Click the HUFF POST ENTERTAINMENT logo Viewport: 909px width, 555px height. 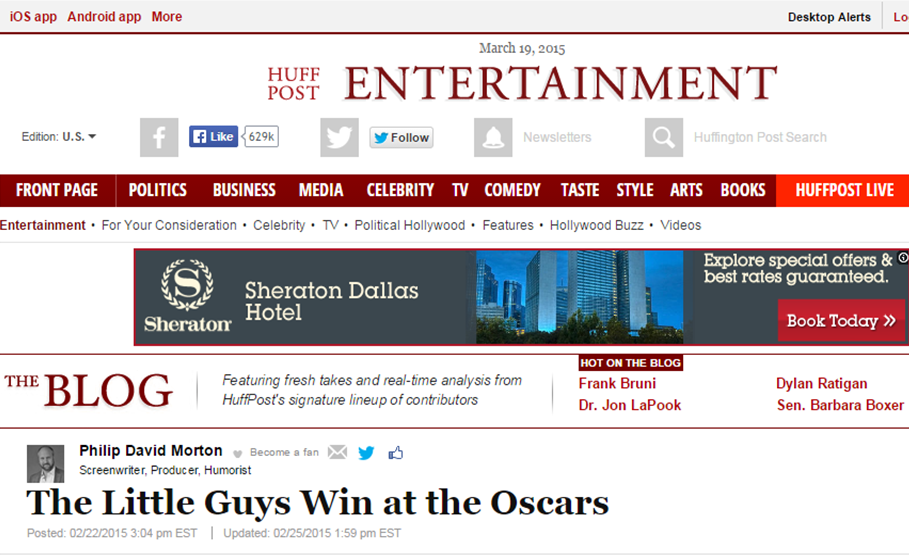(x=522, y=83)
